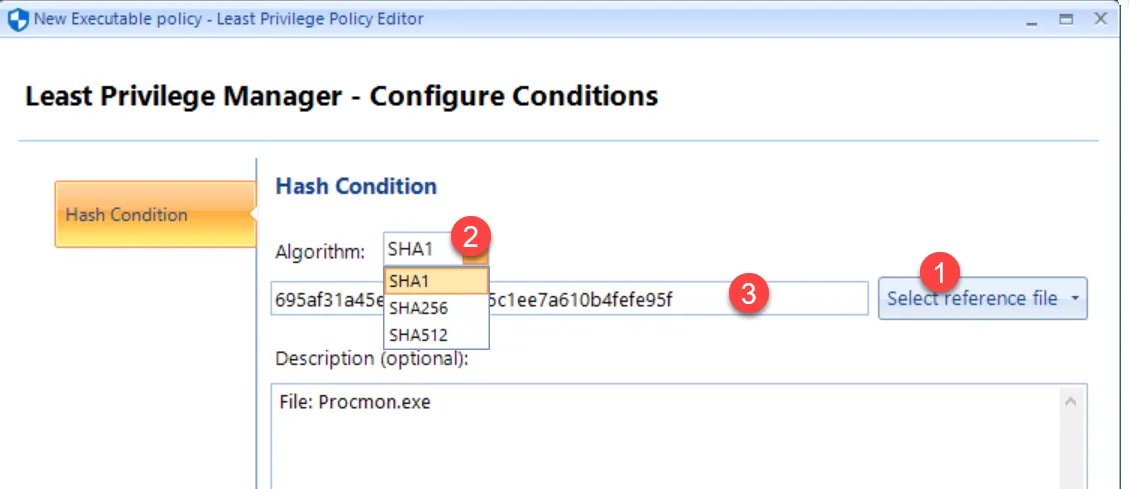
Task: Minimize the Policy Editor window
Action: pos(1033,19)
